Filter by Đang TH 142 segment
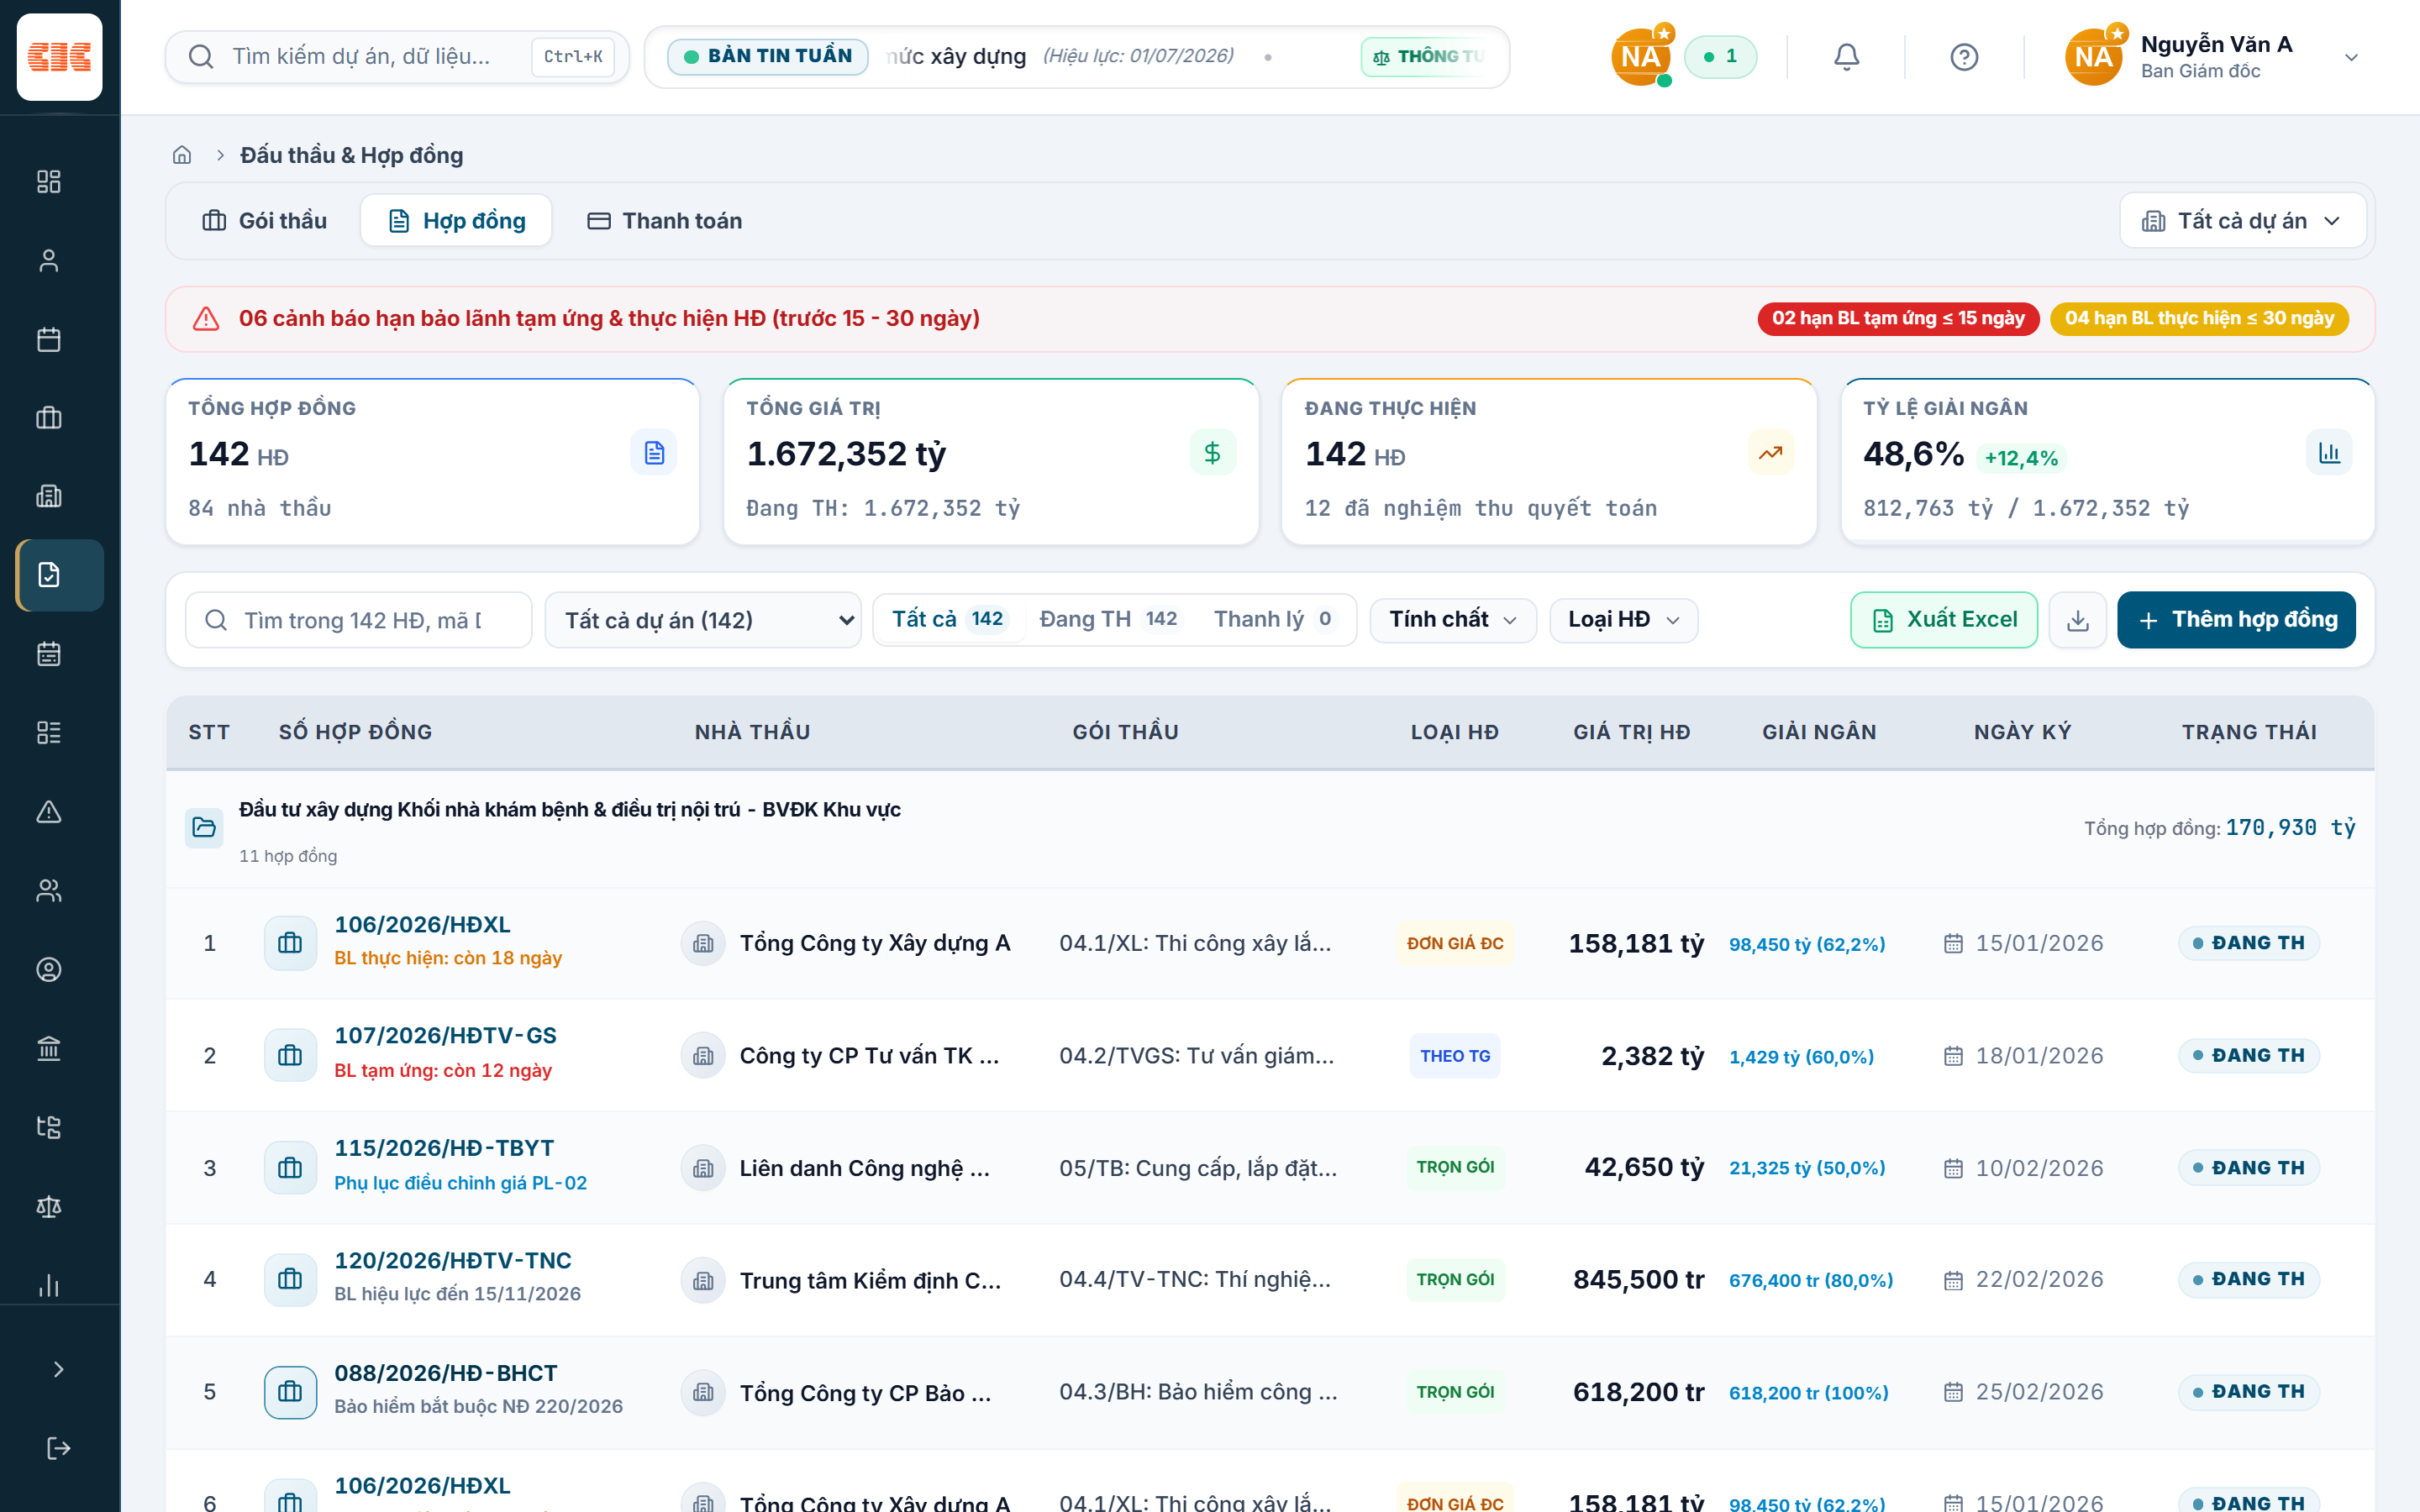The image size is (2420, 1512). (1109, 620)
